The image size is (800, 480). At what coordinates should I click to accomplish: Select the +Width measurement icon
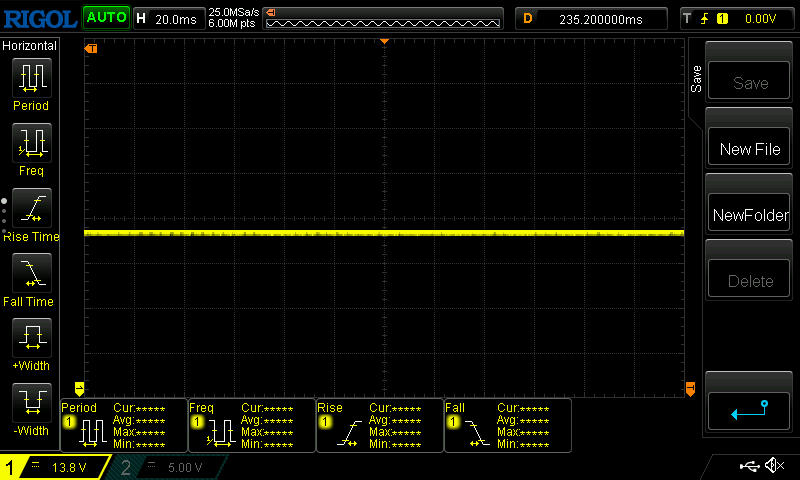pyautogui.click(x=31, y=338)
